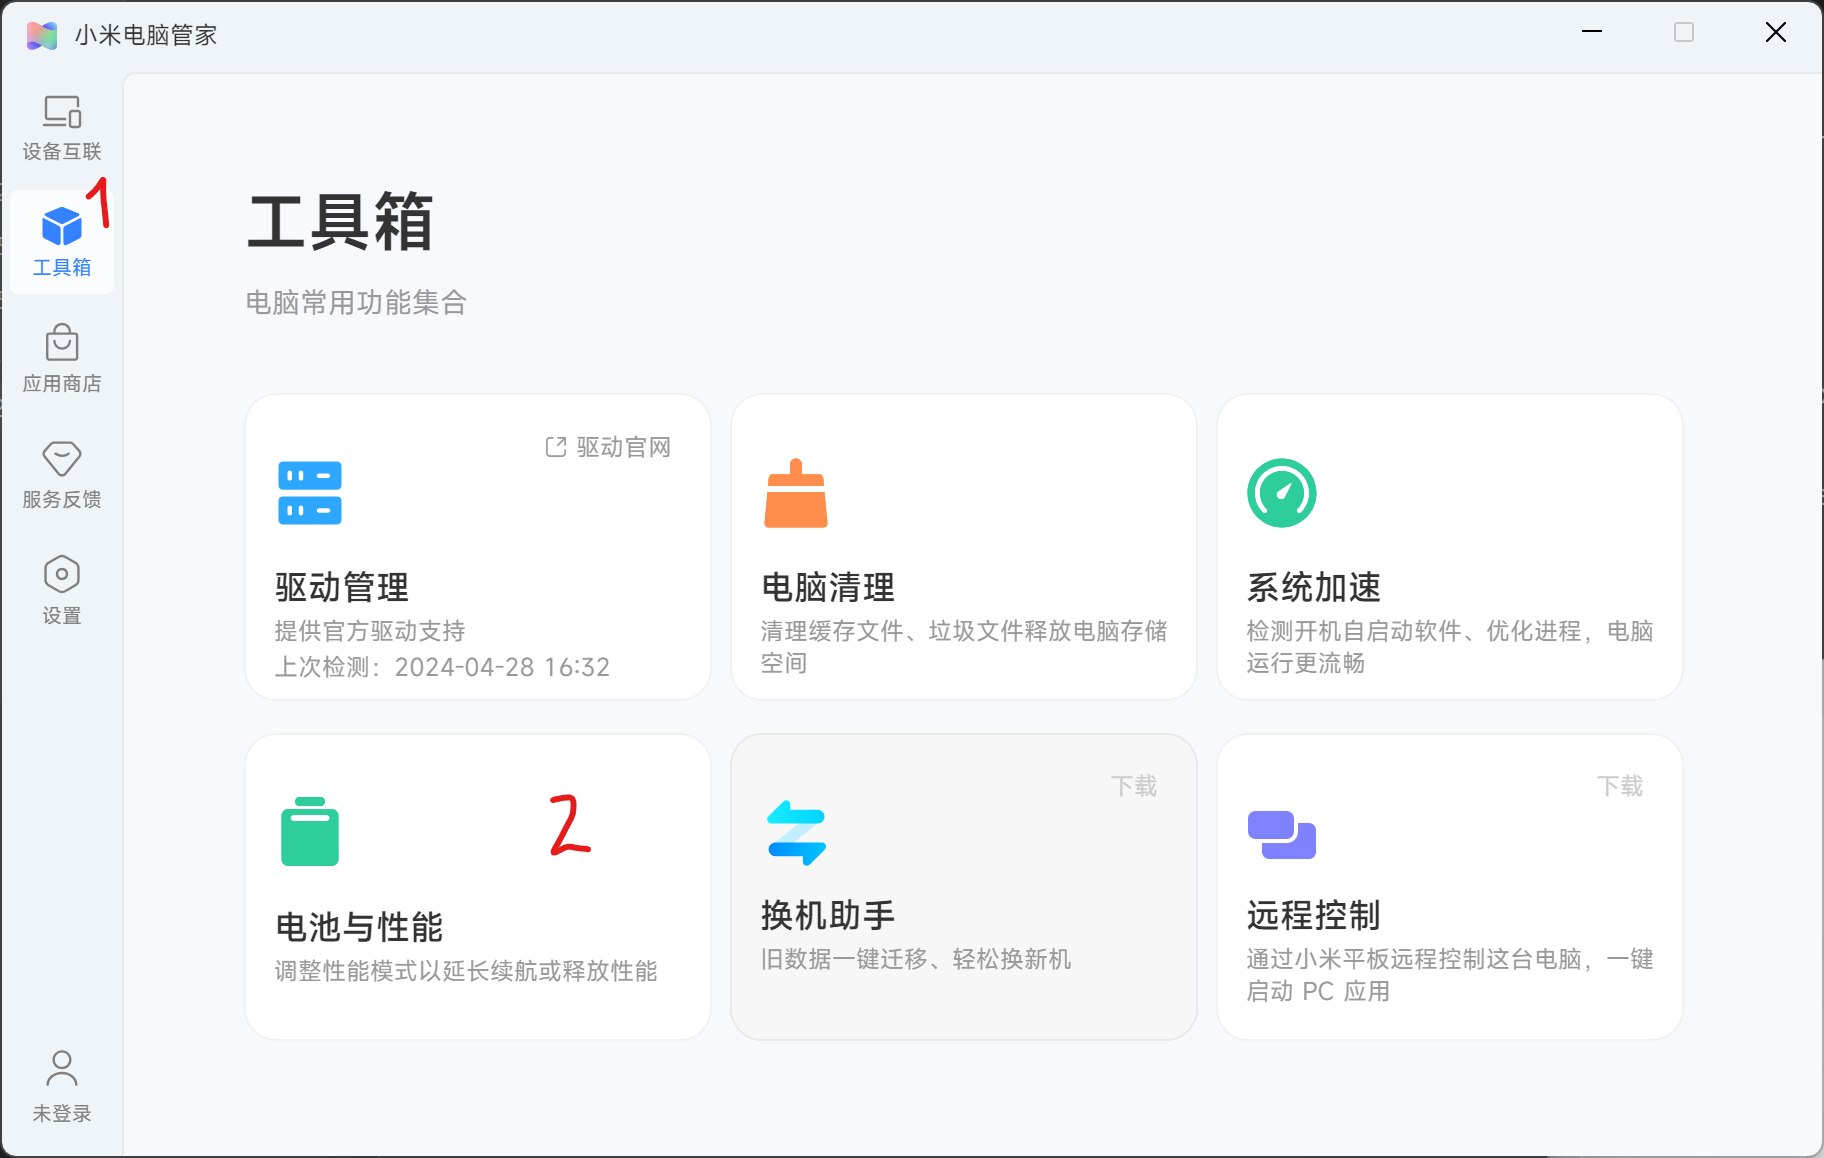Click the 通过小米平板远程控制 description text
The image size is (1824, 1158).
(x=1450, y=975)
